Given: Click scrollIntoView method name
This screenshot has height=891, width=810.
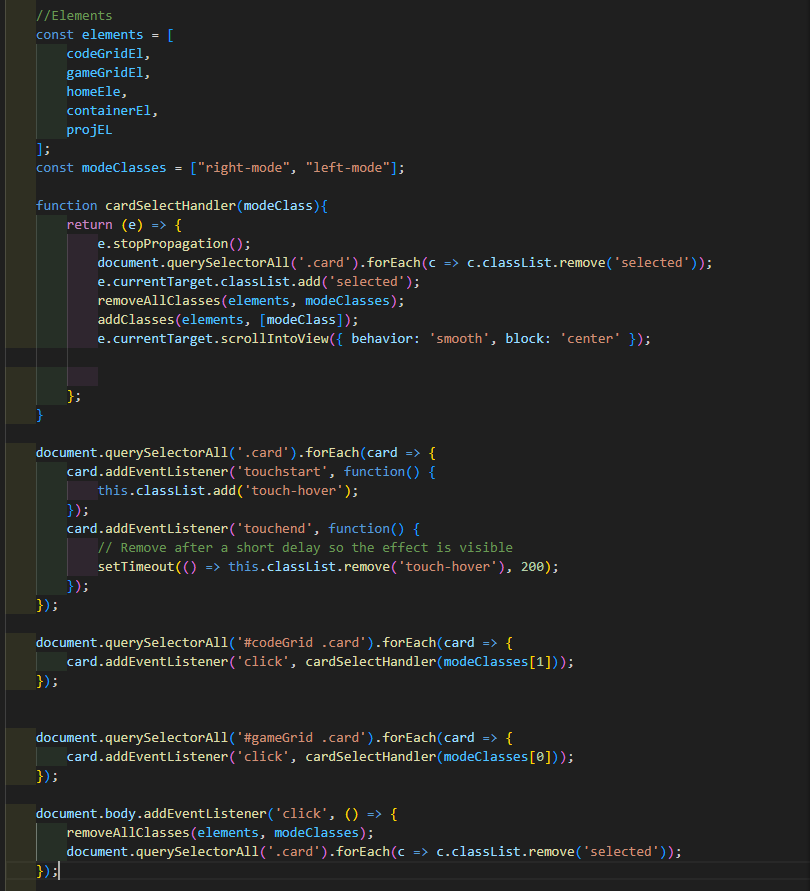Looking at the screenshot, I should pos(275,339).
